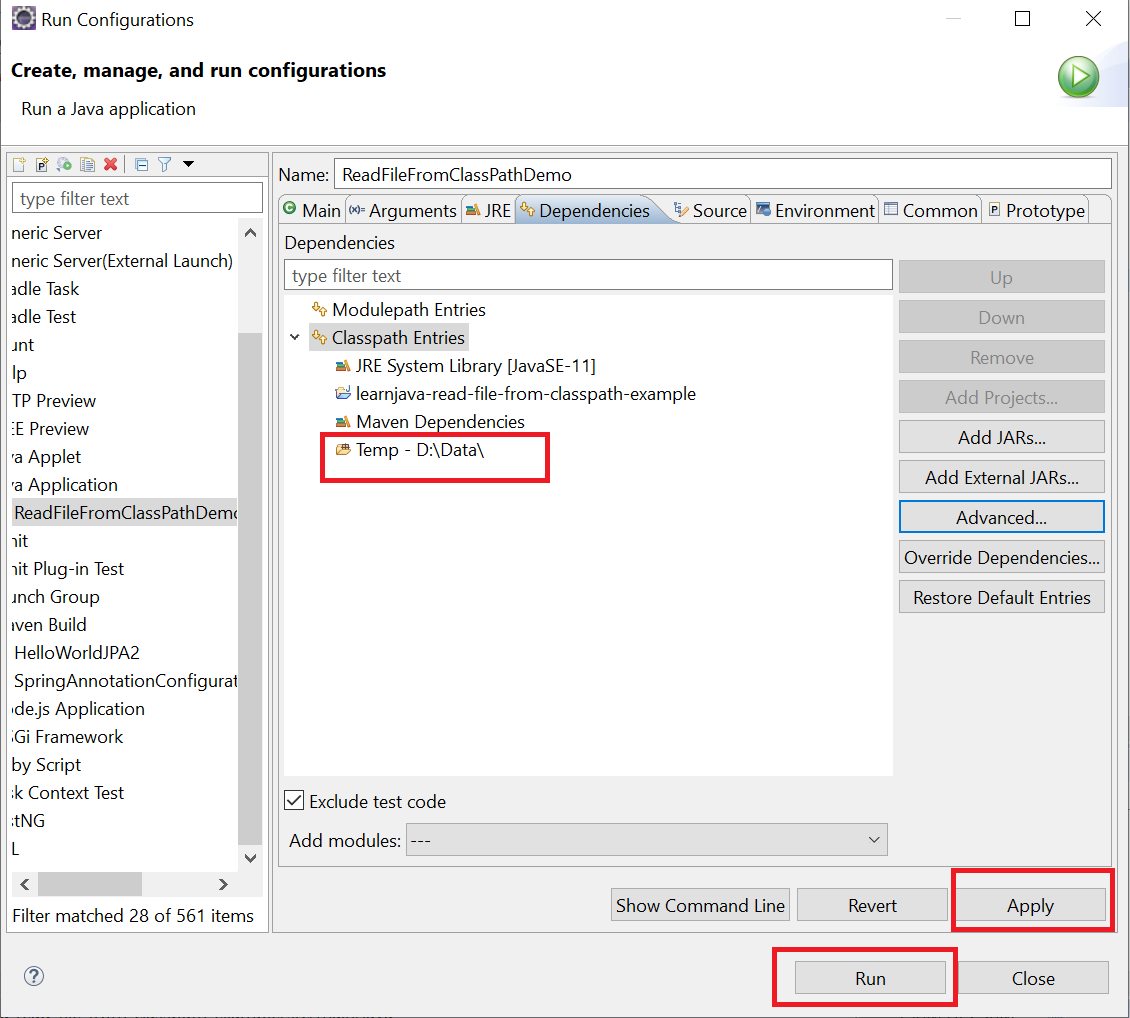Click the Export launch configuration icon
This screenshot has width=1130, height=1018.
(65, 165)
